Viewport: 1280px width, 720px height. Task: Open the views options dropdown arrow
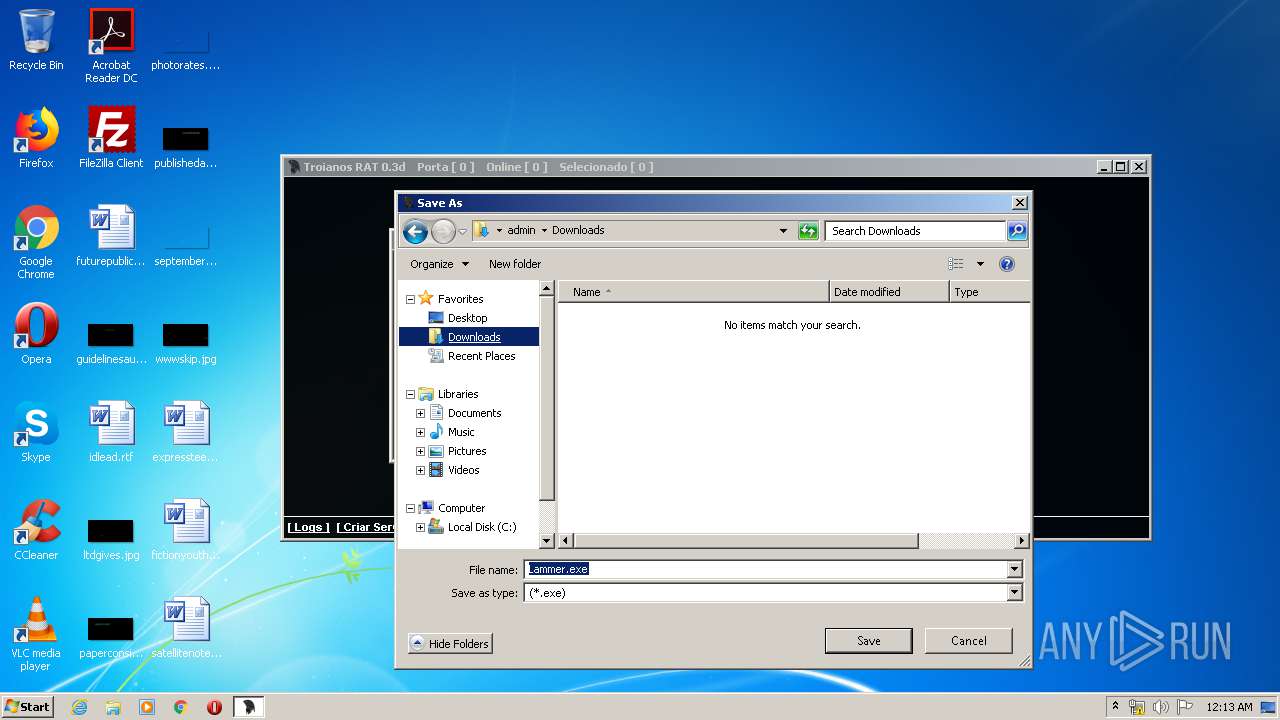[x=980, y=264]
